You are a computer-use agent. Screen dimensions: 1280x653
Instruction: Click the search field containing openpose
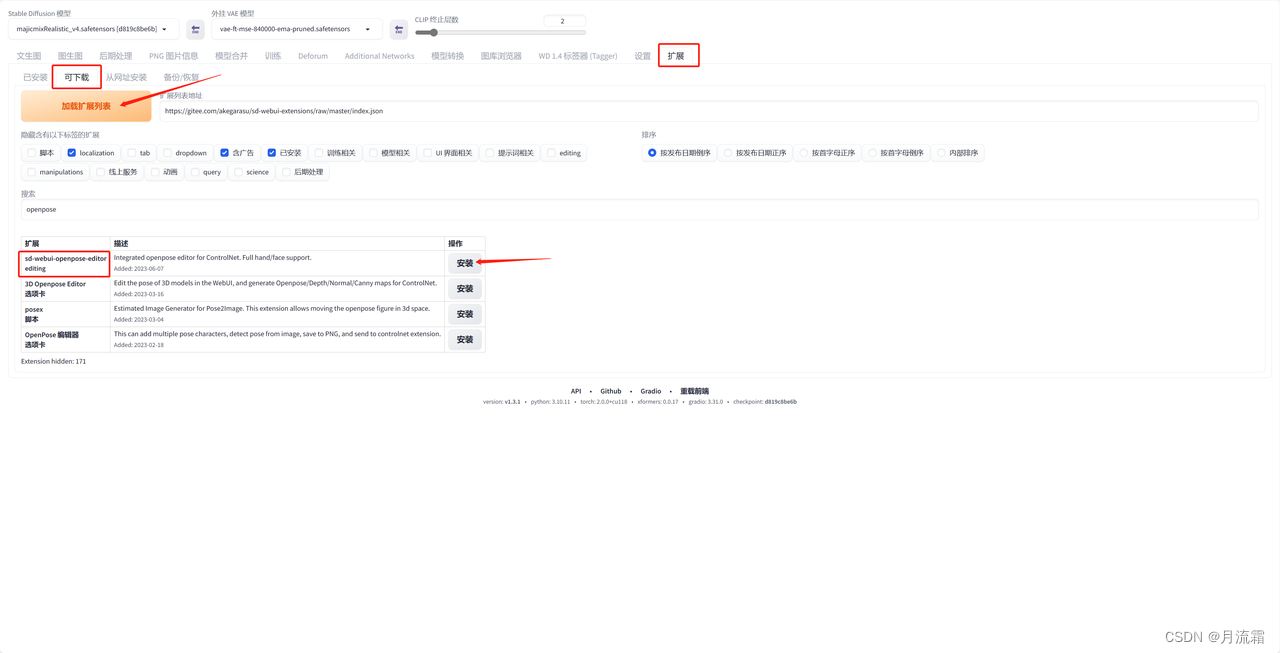pos(639,210)
